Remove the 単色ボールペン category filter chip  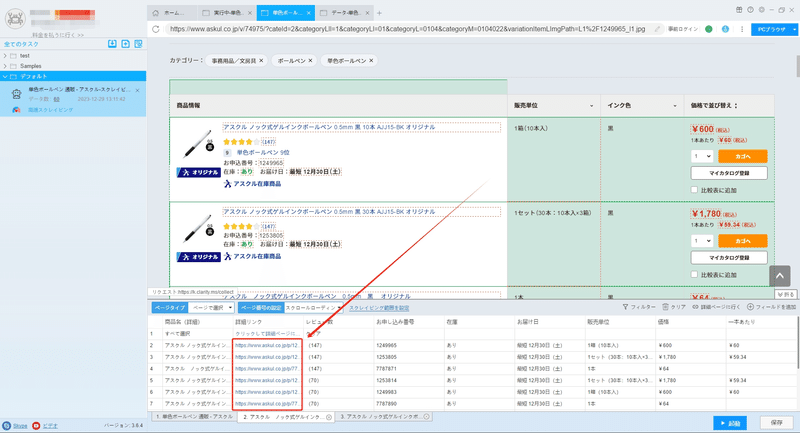click(x=371, y=61)
